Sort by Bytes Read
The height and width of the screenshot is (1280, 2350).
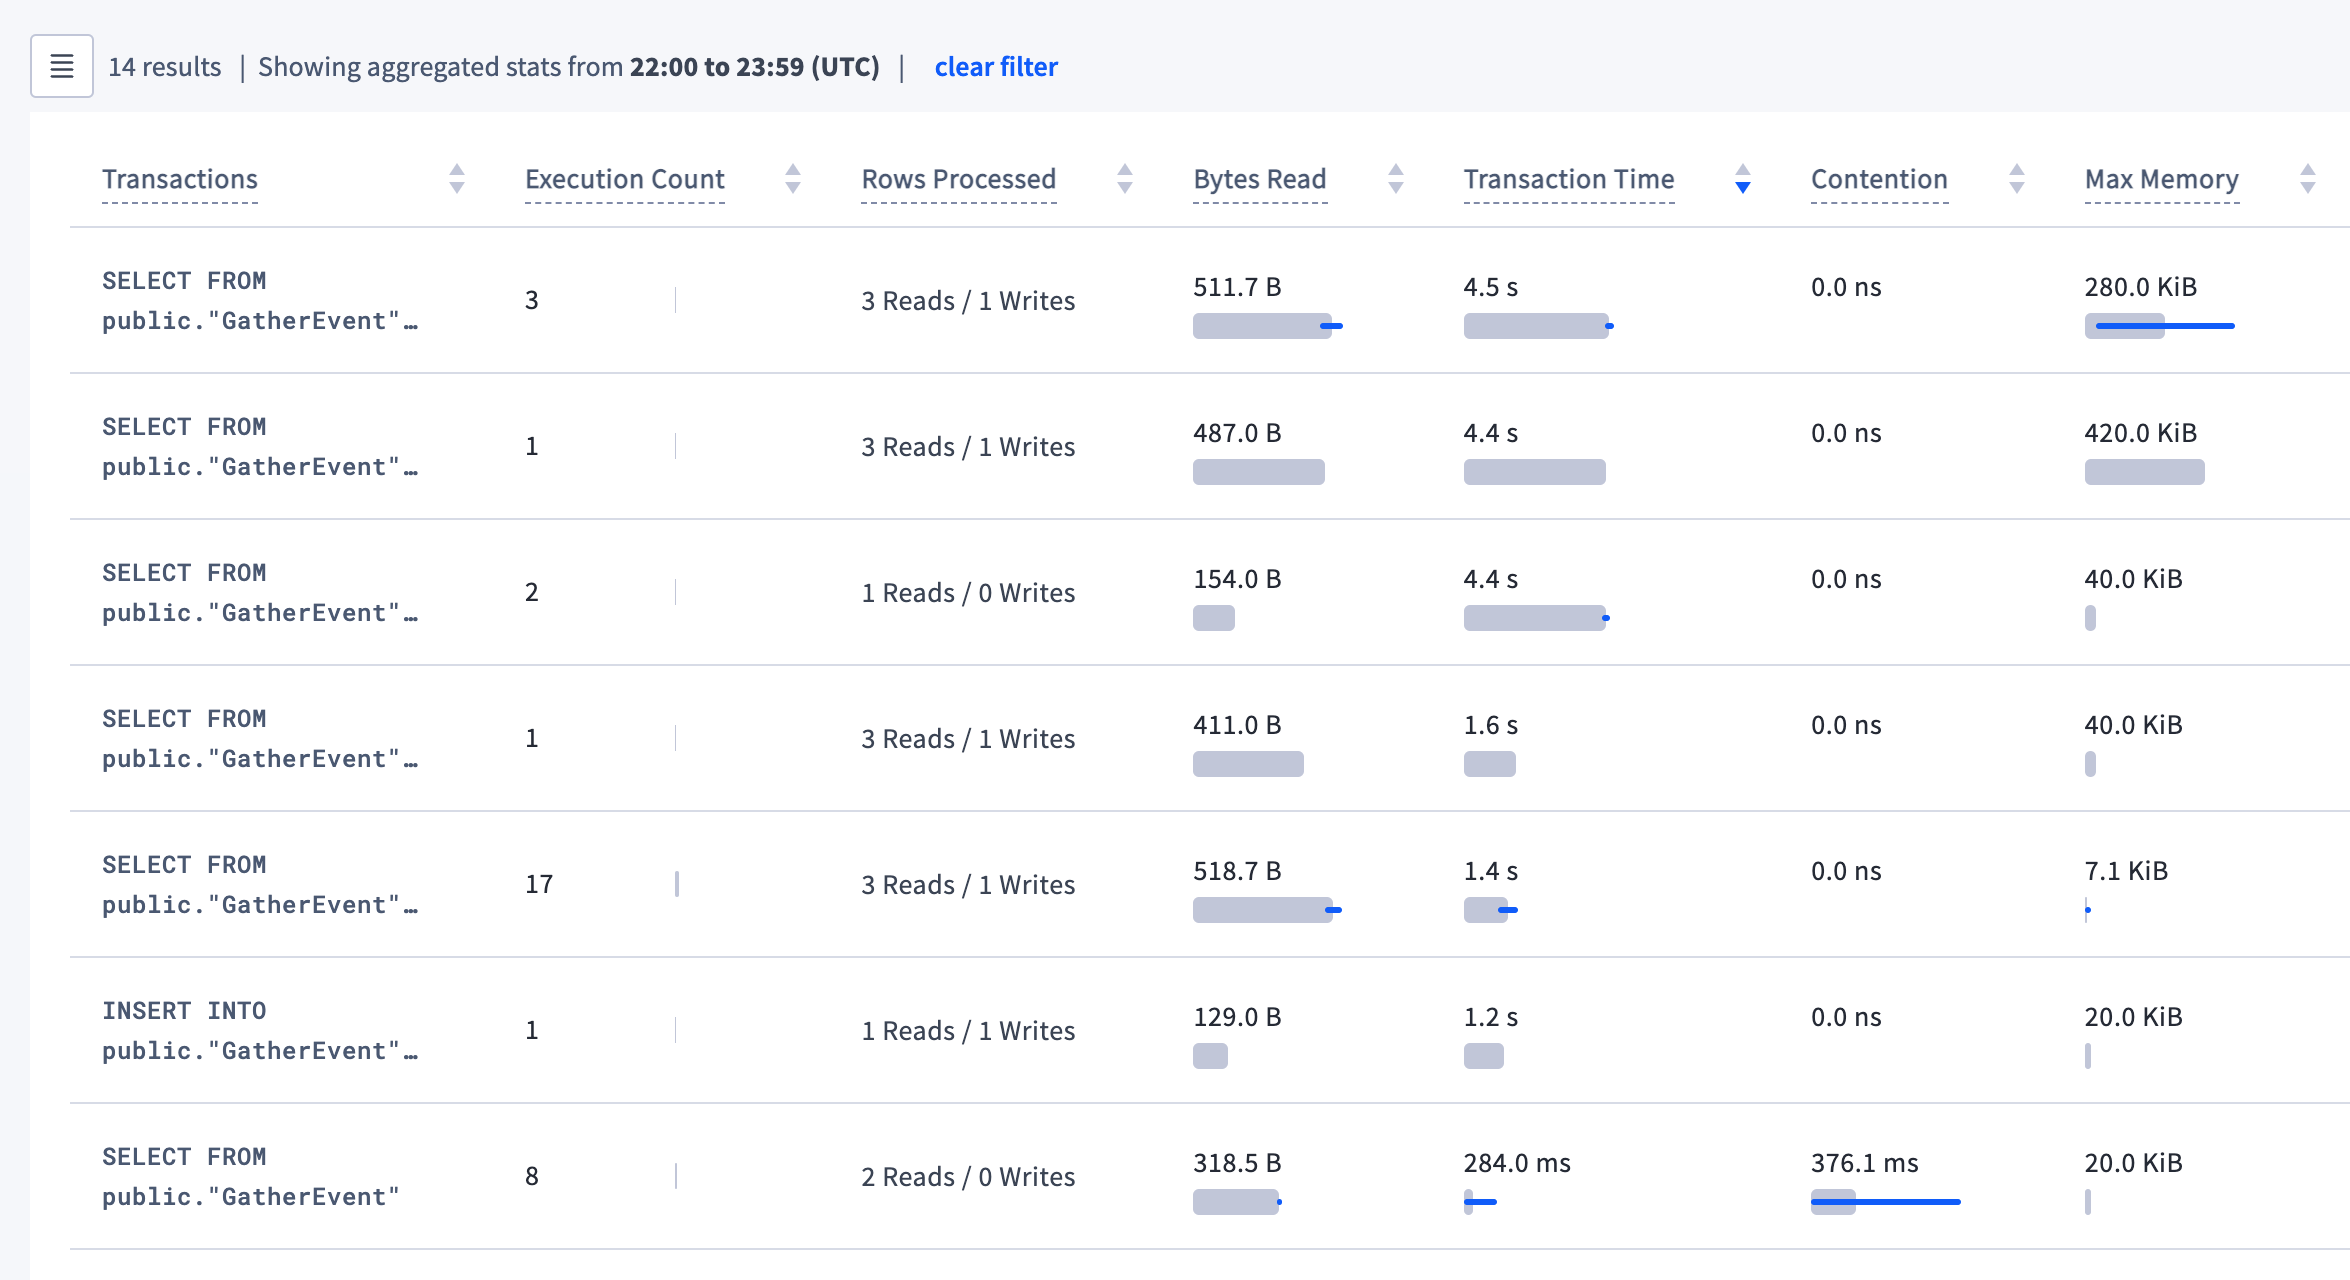tap(1396, 180)
